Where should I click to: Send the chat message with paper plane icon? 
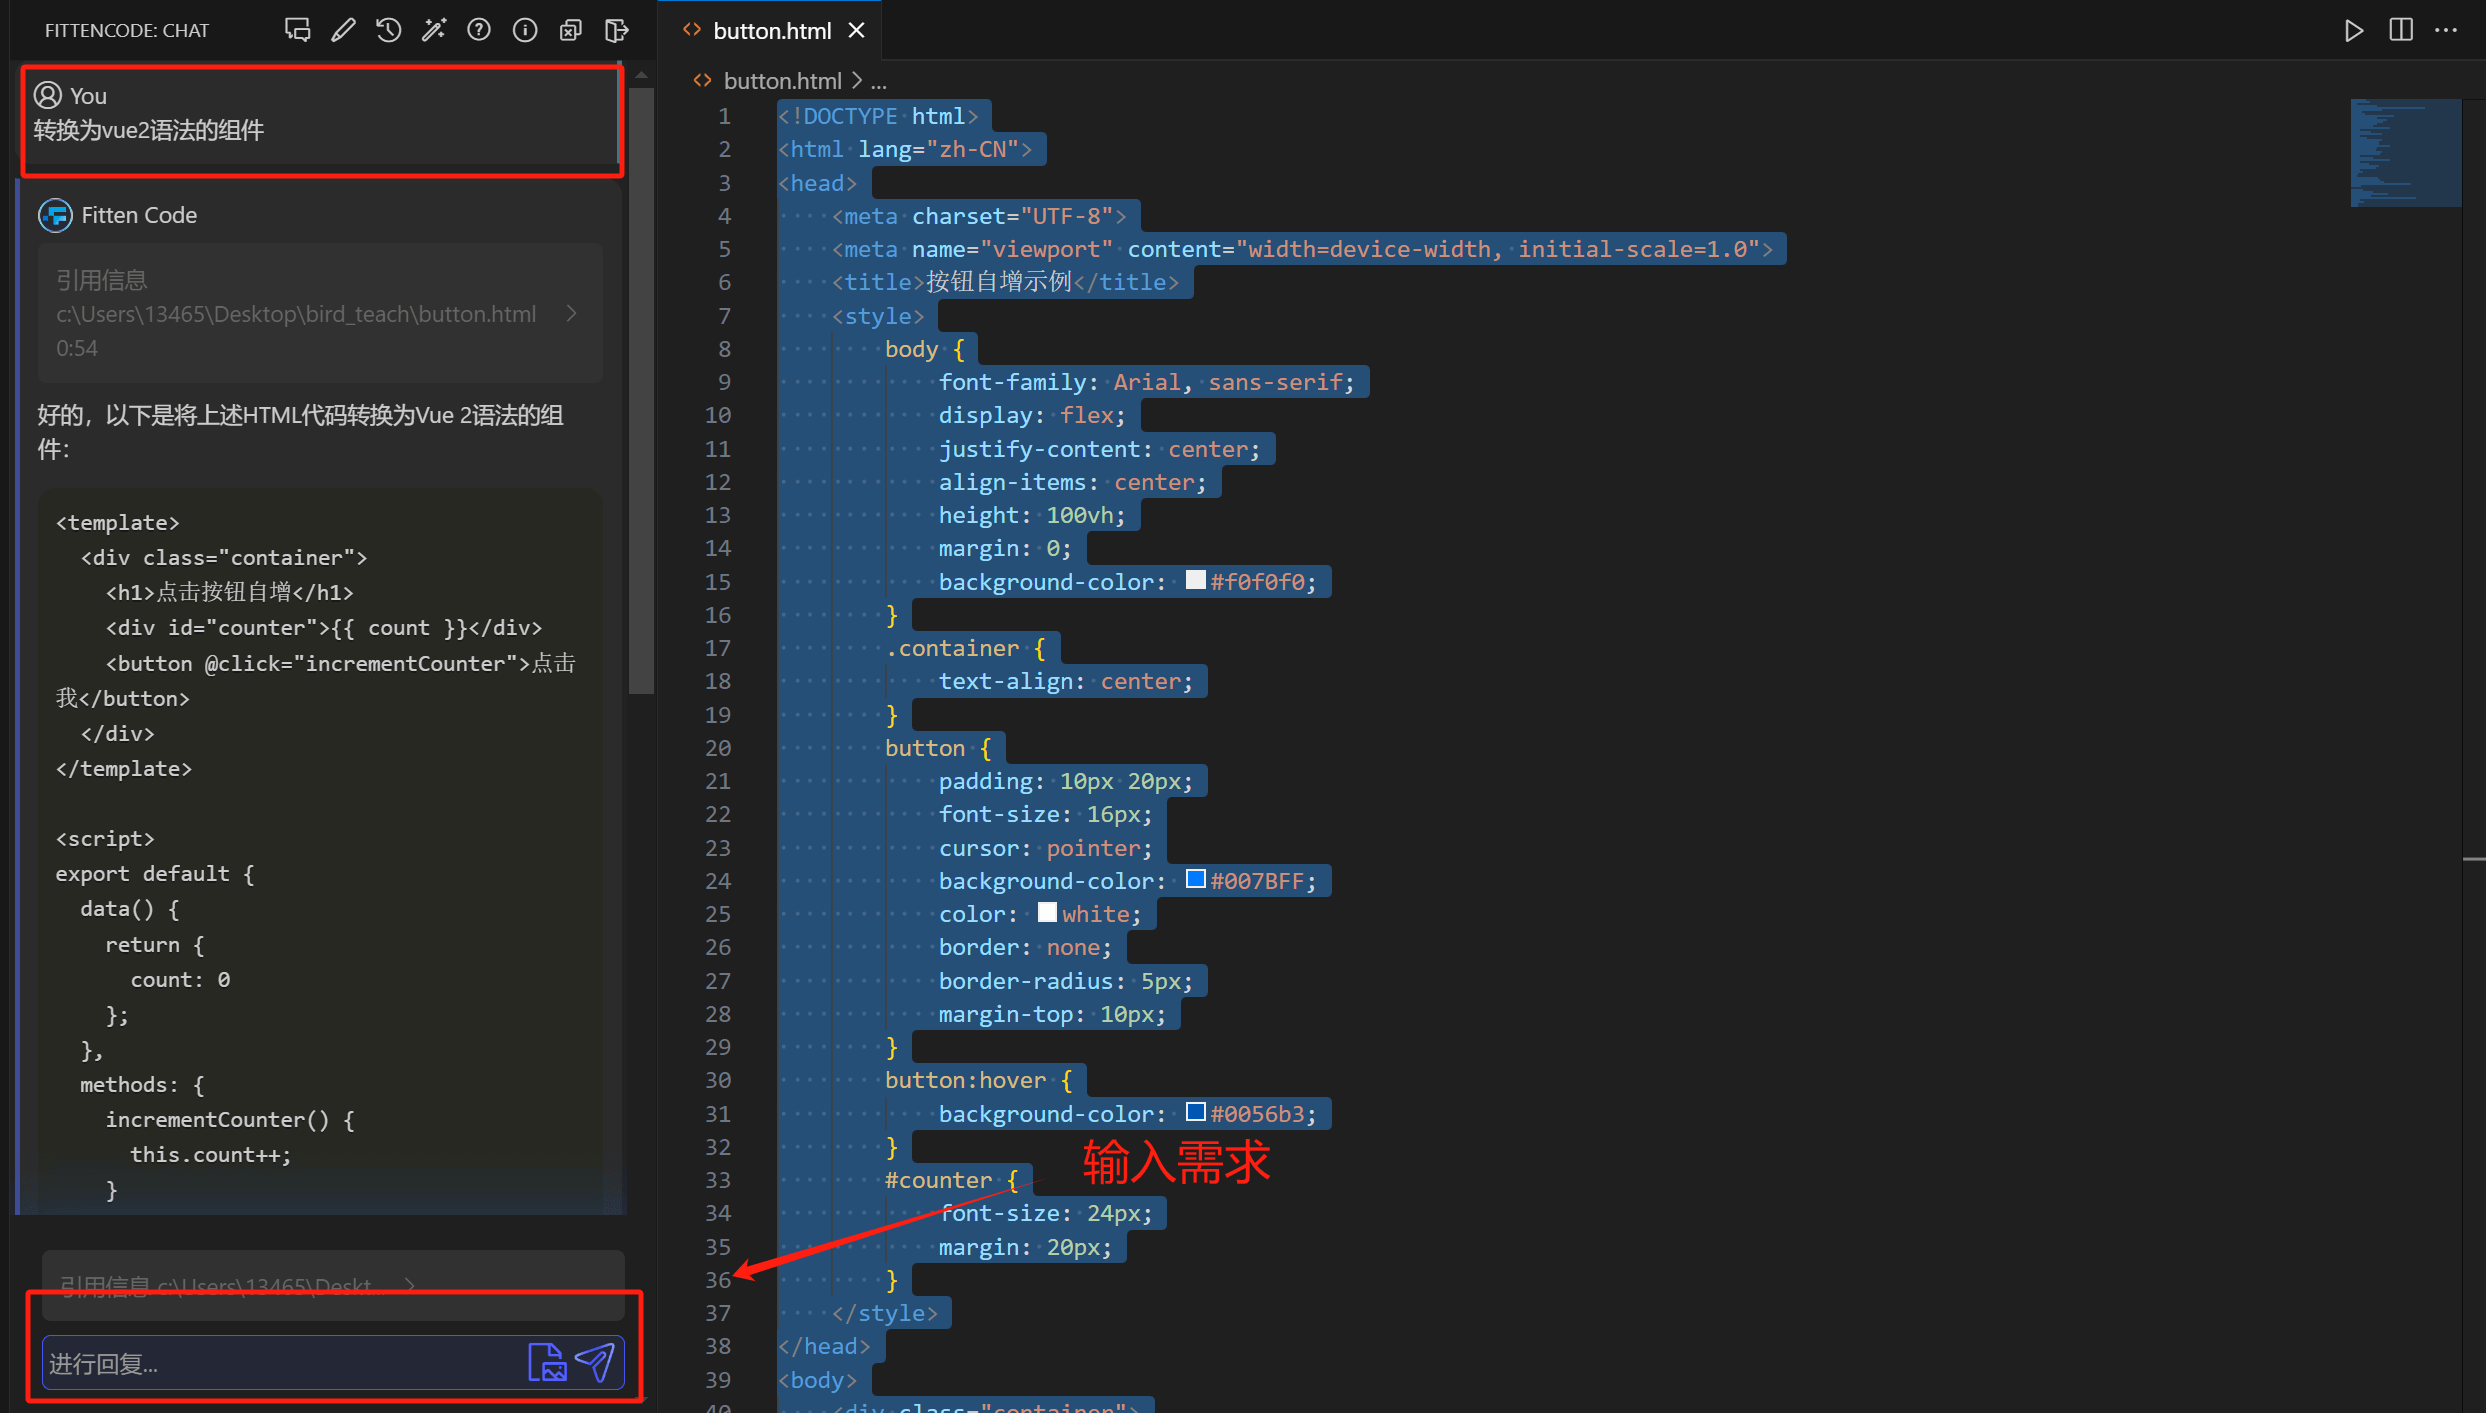[596, 1362]
